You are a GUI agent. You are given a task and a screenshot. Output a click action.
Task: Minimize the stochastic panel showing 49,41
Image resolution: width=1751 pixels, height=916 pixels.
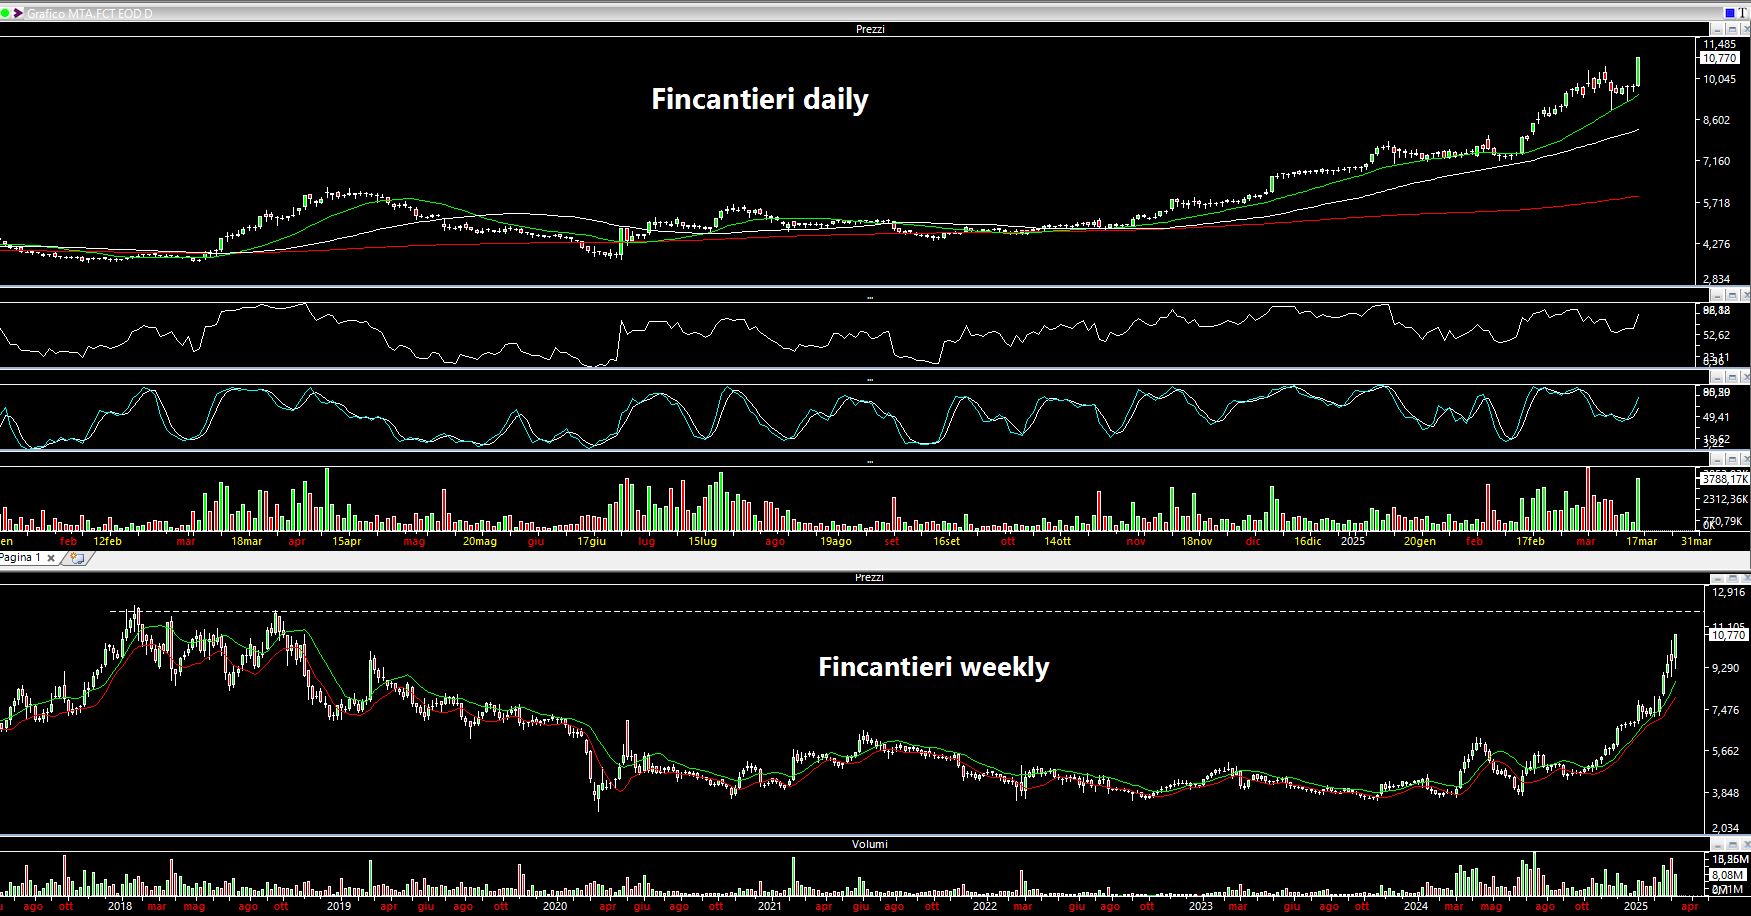coord(1717,378)
